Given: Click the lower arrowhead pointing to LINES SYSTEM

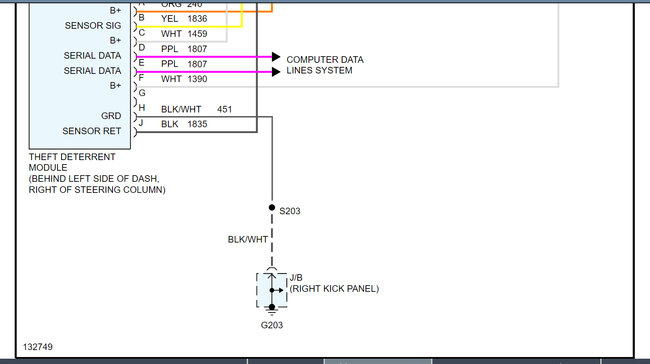Looking at the screenshot, I should (276, 72).
